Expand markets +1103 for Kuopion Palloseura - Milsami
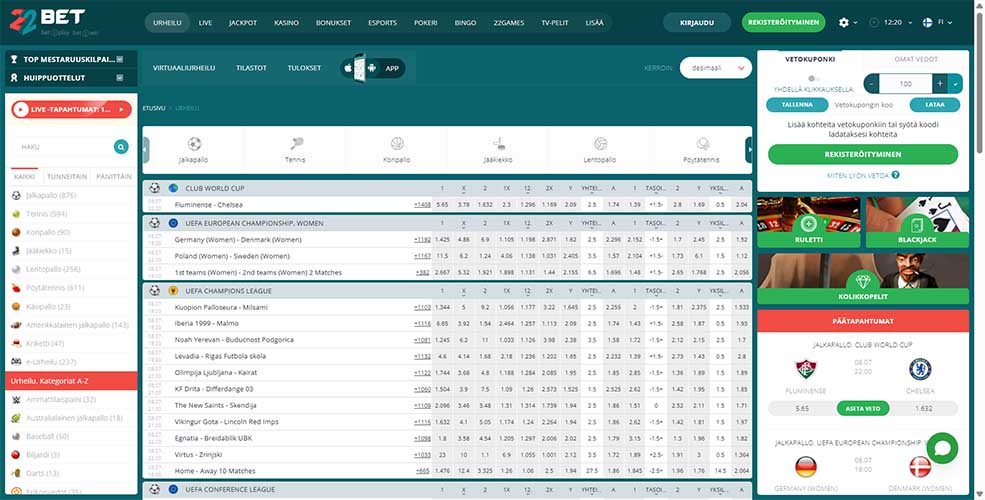 422,308
